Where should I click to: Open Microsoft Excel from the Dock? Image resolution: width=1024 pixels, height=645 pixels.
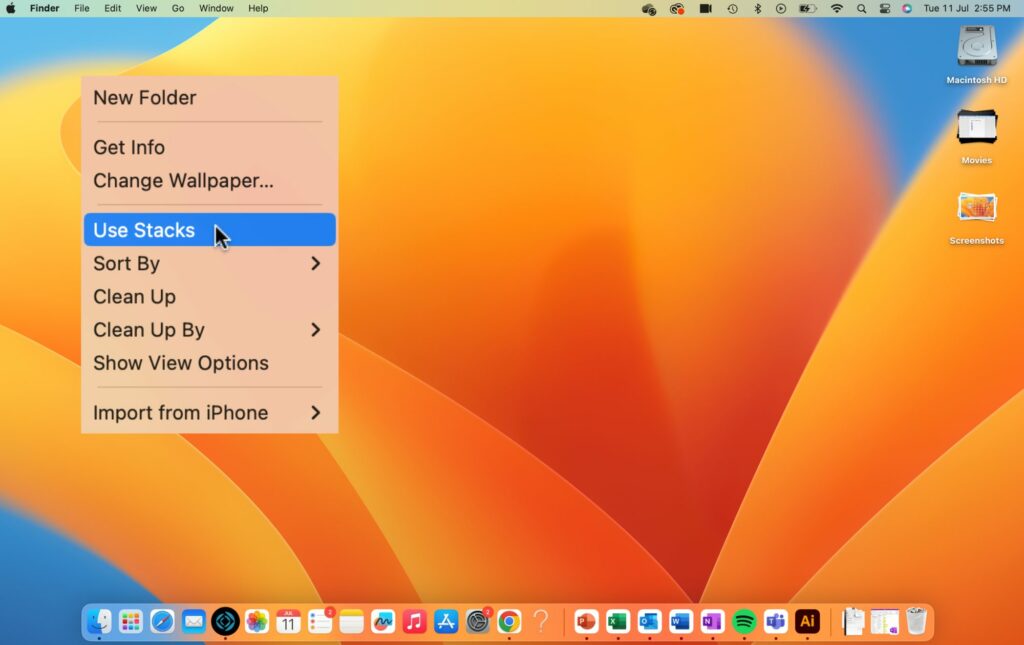tap(616, 621)
